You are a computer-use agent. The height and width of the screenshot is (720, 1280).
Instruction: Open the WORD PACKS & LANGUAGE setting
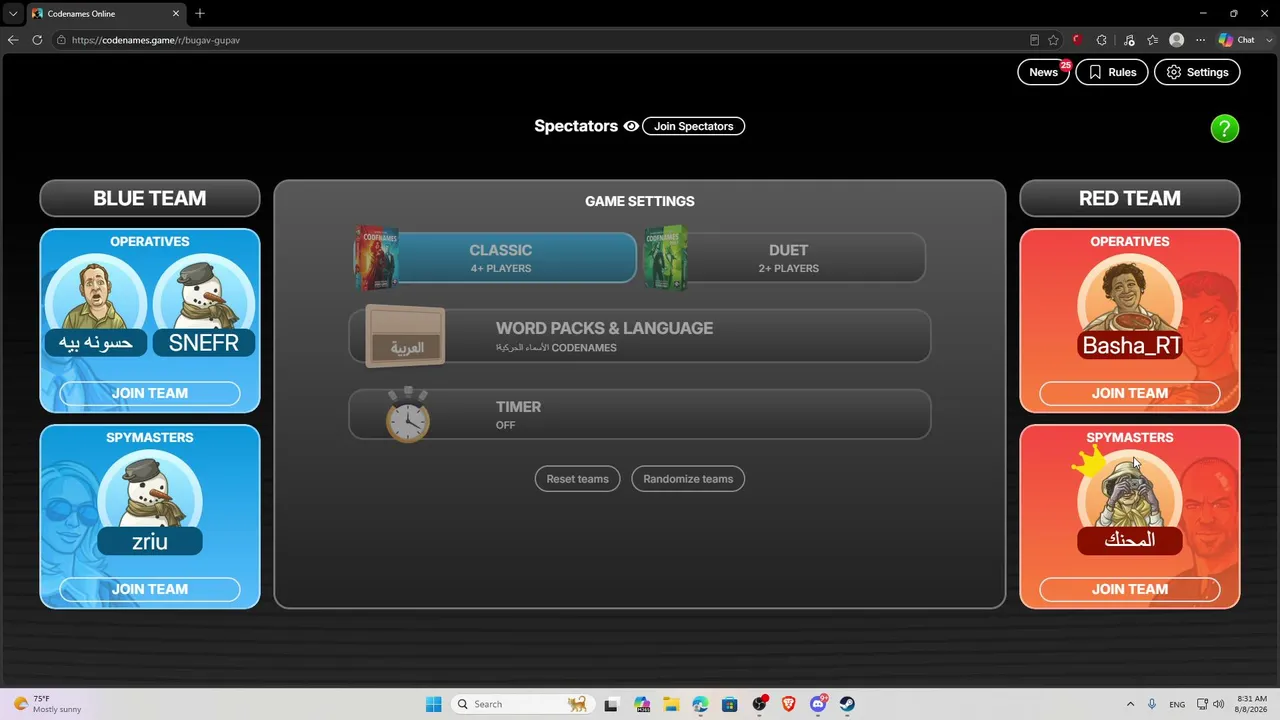click(640, 336)
